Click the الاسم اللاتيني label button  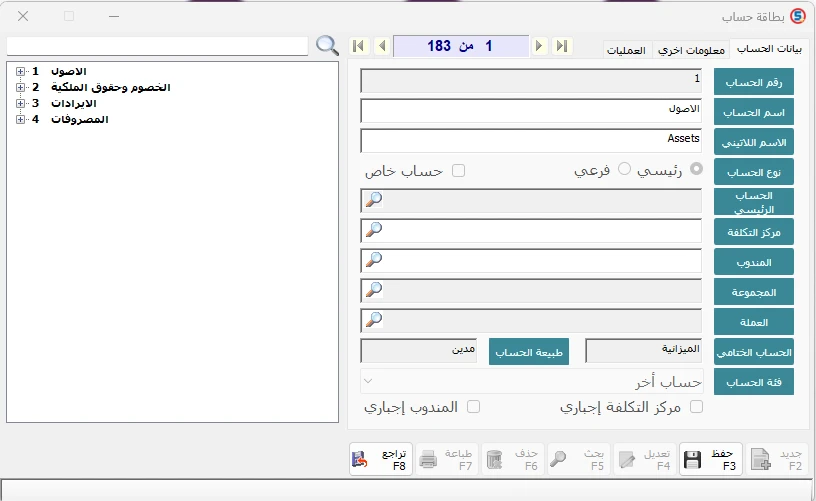pos(754,142)
